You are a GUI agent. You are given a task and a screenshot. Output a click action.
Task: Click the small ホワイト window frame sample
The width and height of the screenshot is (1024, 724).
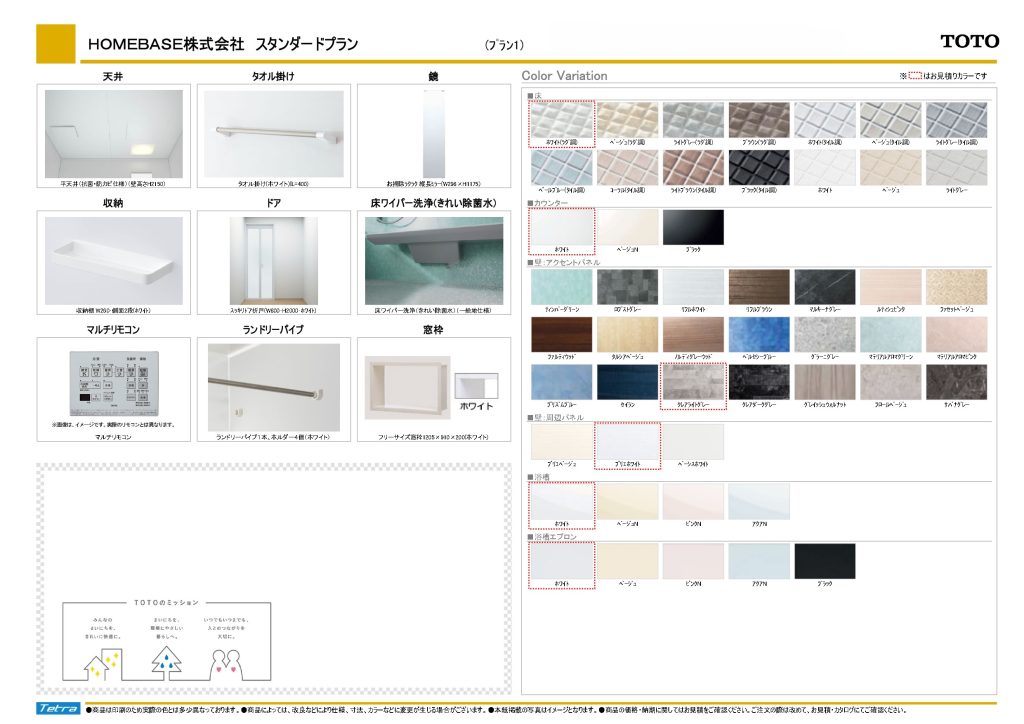pos(476,388)
